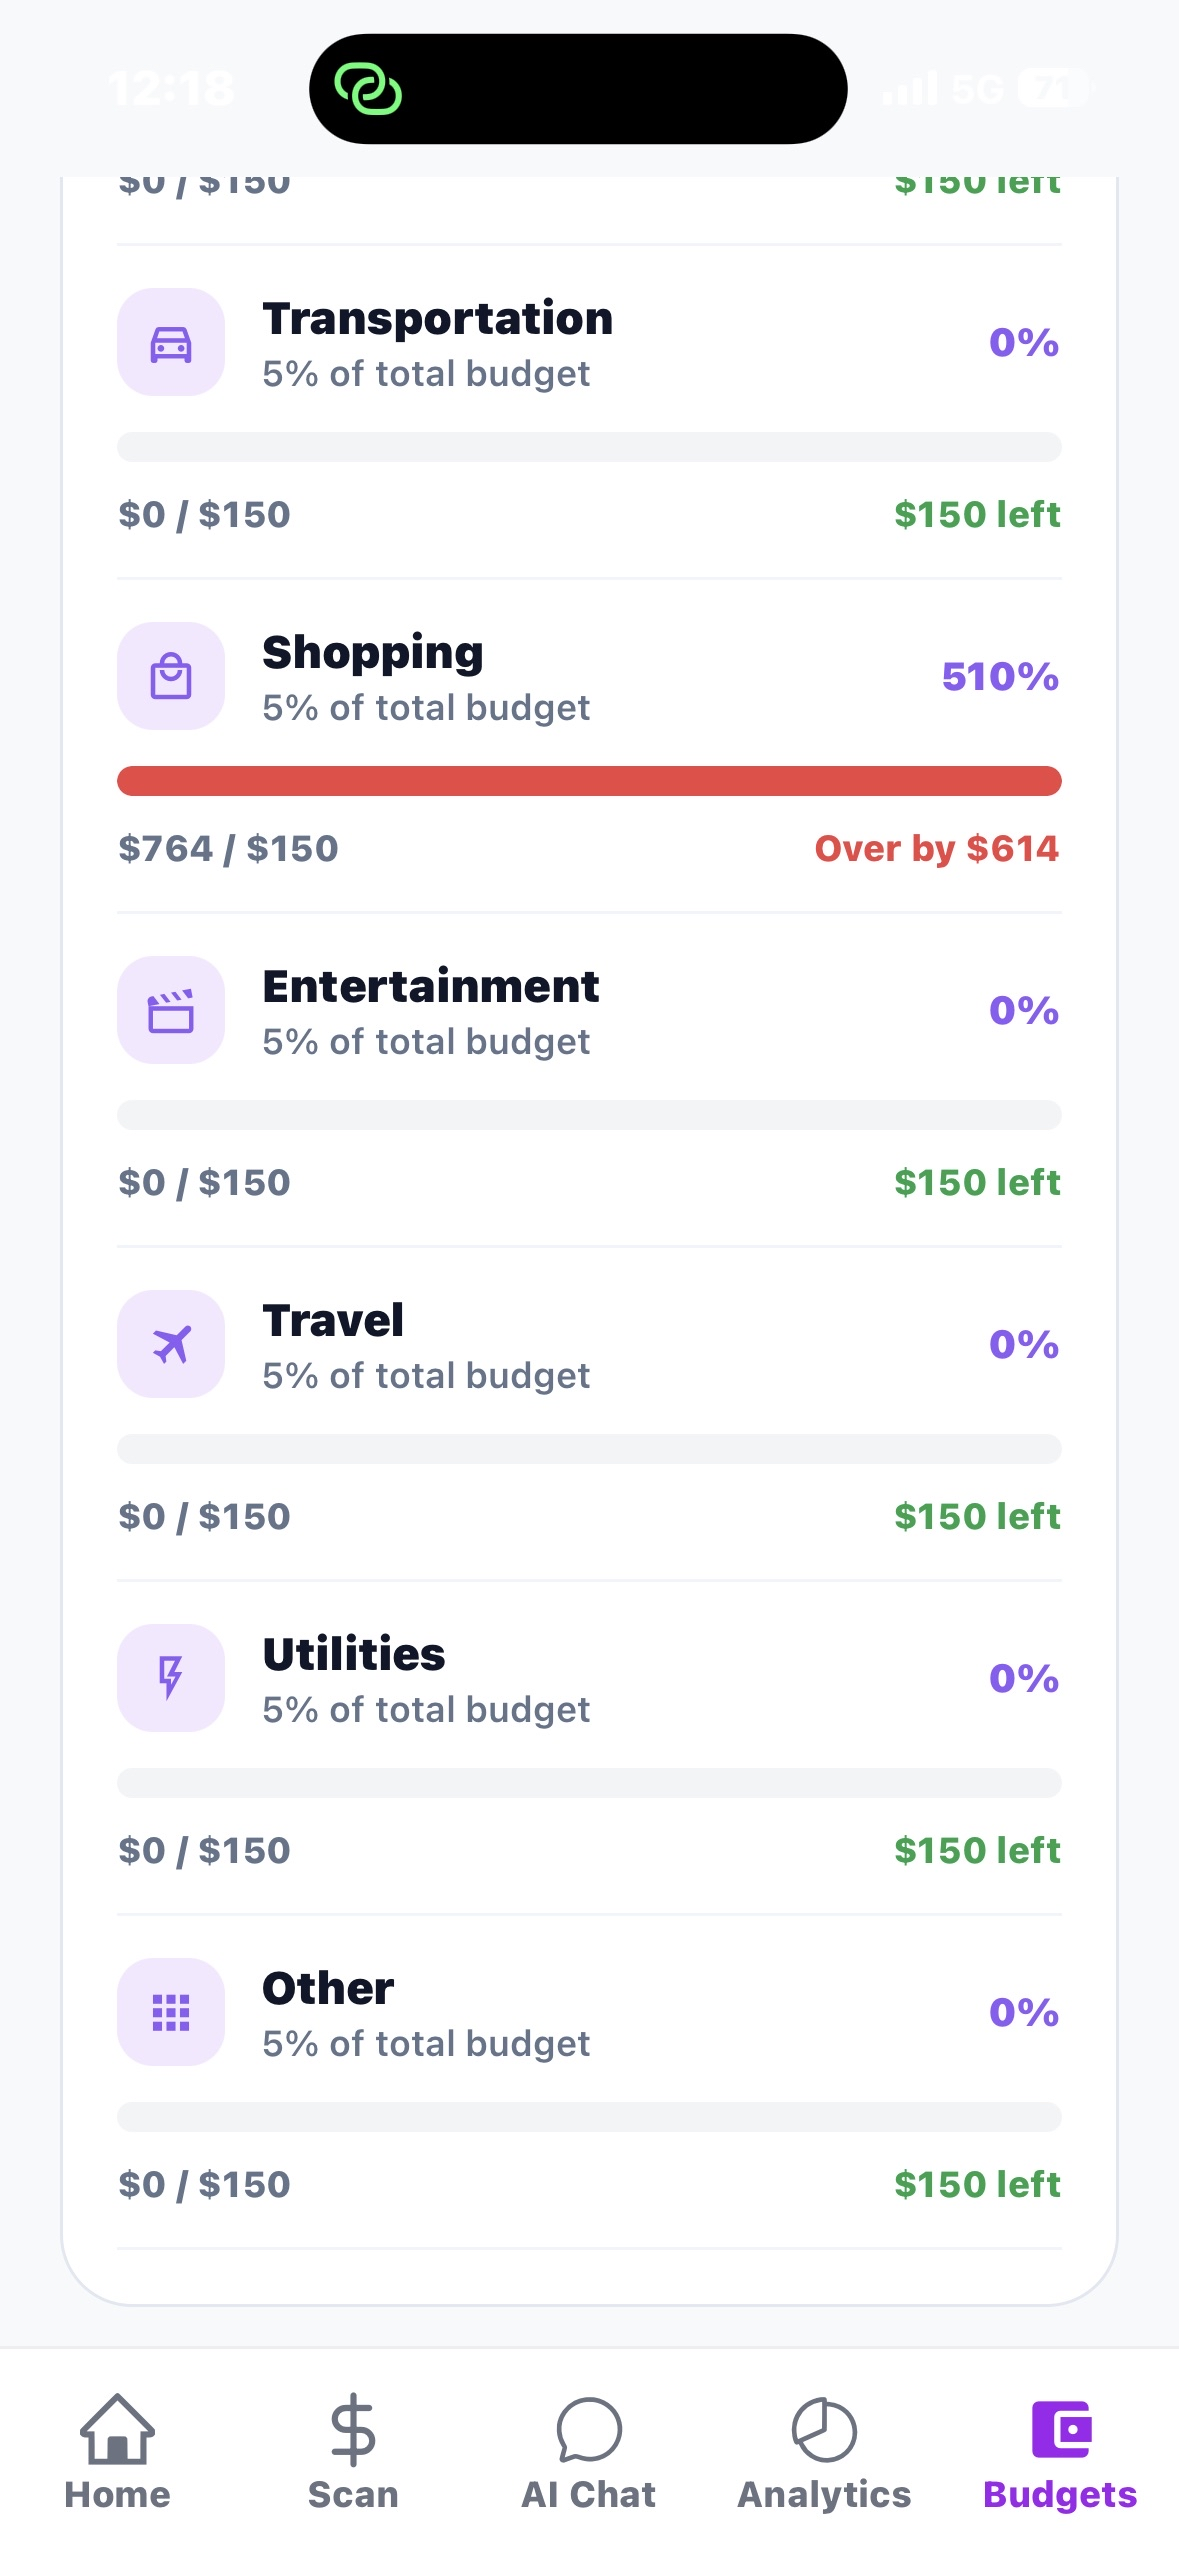Tap the Utilities lightning bolt icon
1179x2556 pixels.
tap(171, 1679)
